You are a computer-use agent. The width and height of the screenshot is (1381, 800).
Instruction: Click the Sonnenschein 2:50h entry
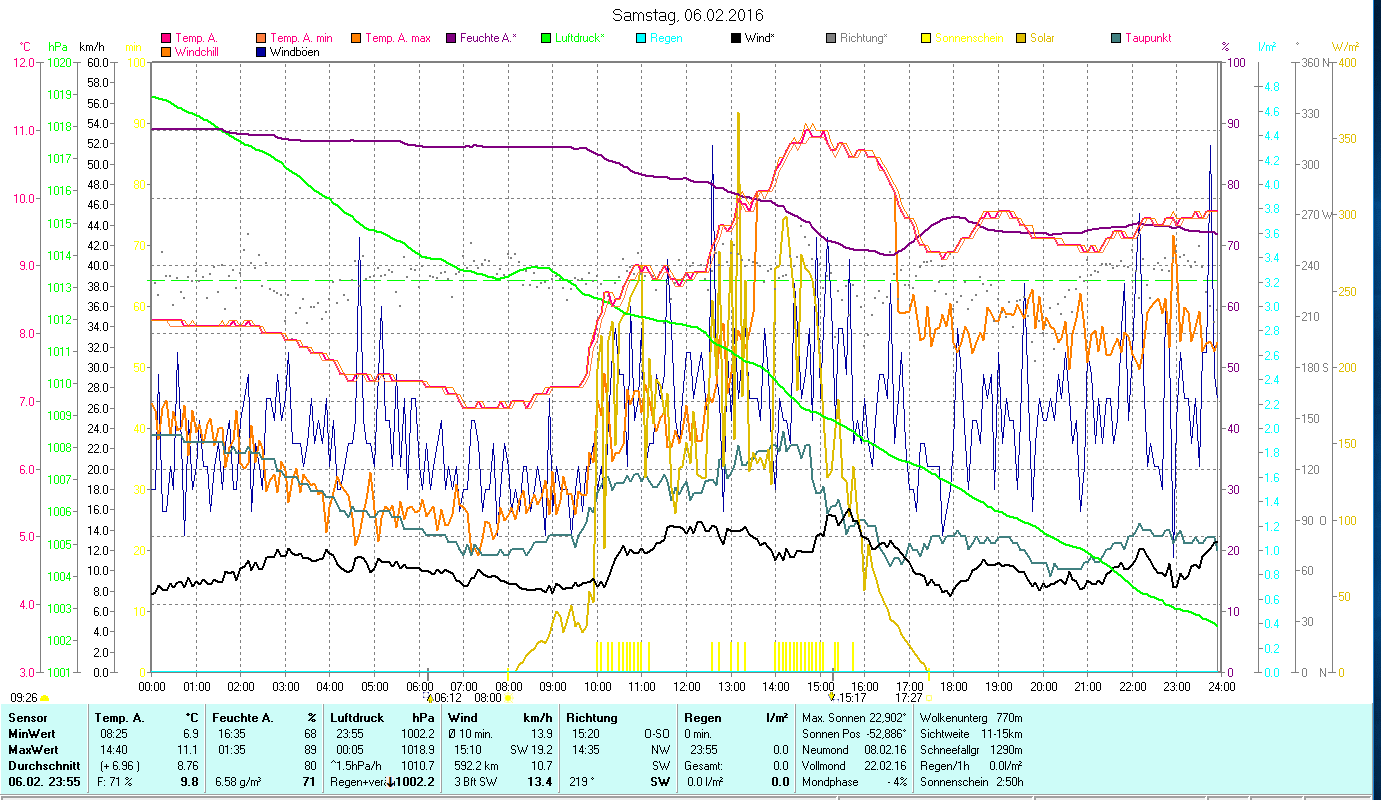[970, 782]
